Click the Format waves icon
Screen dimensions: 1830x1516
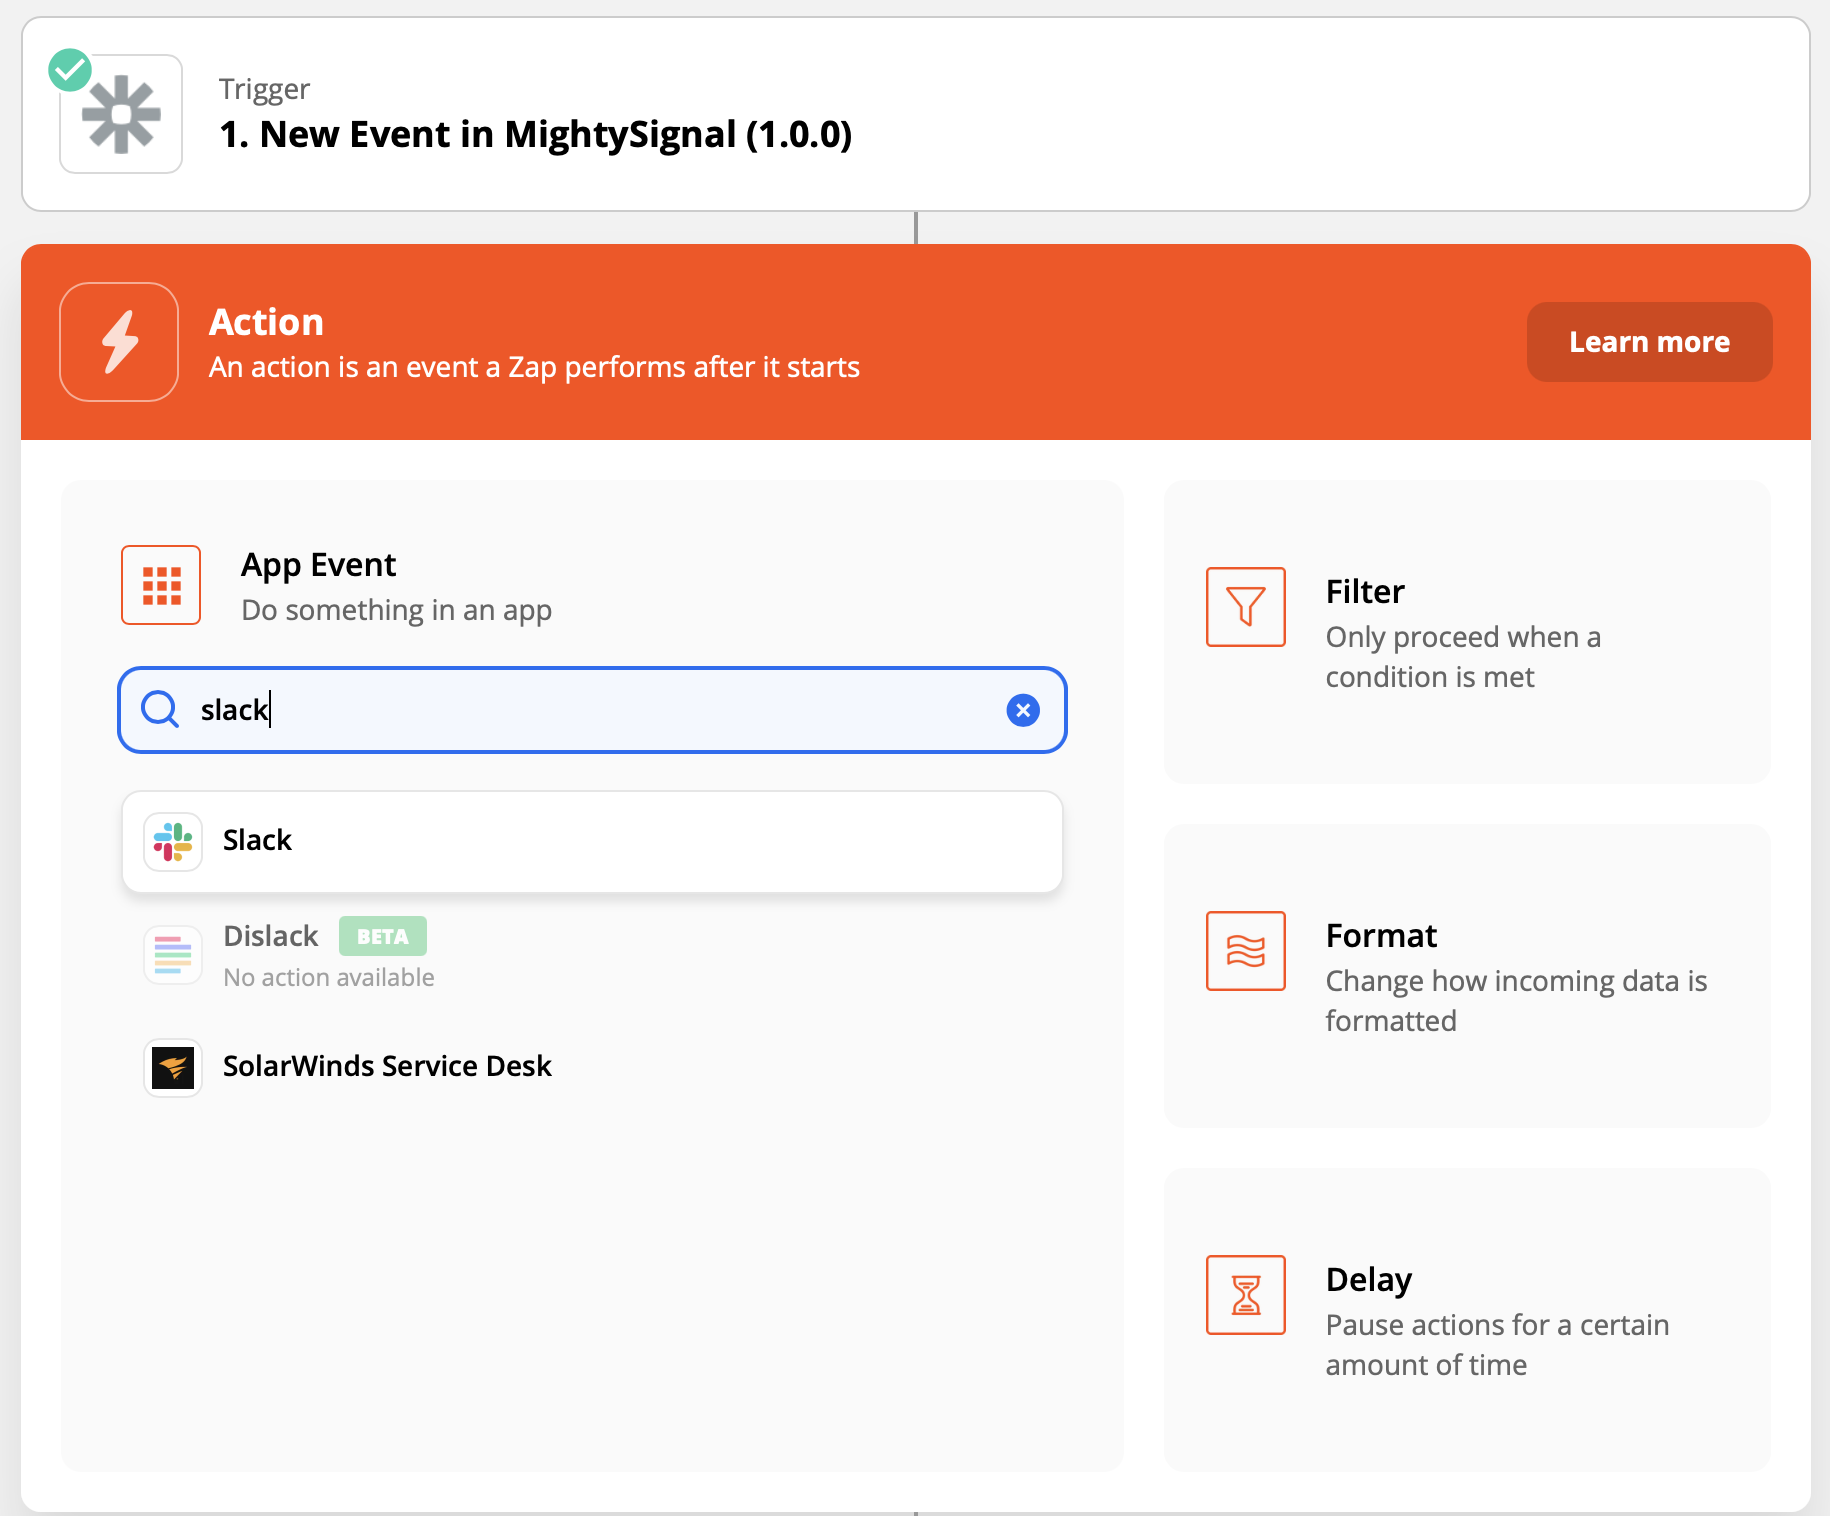[1246, 951]
